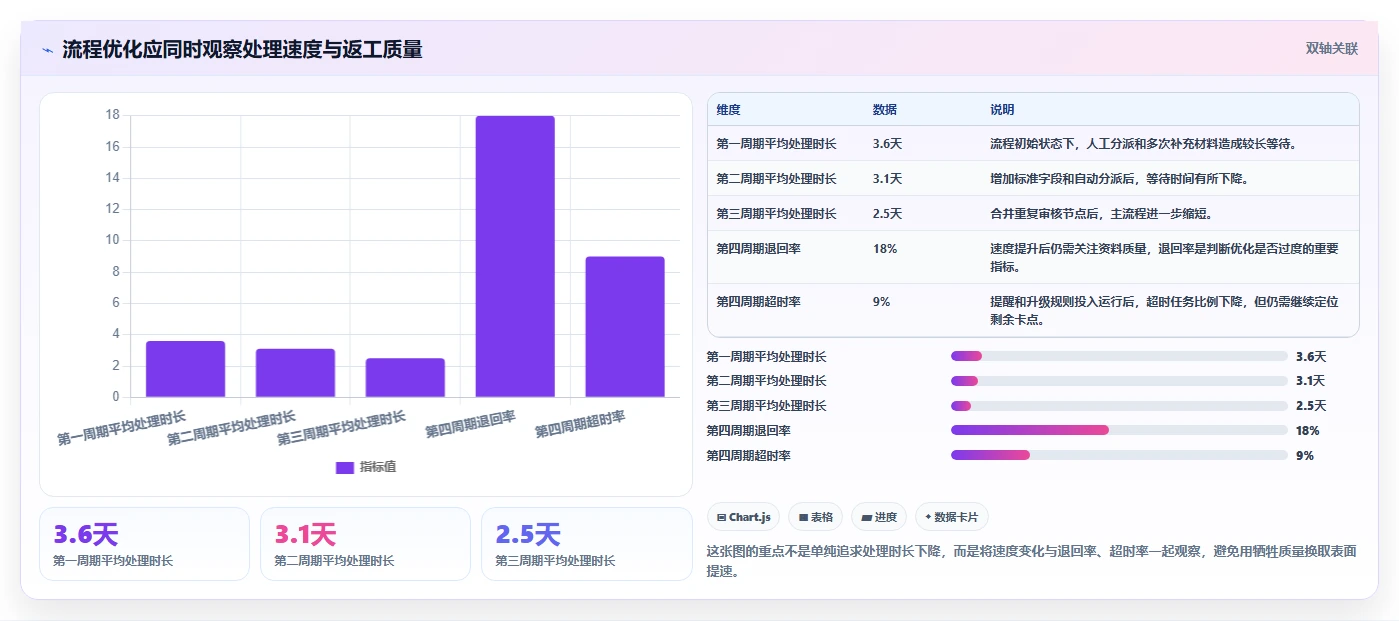Click the y-axis label 10 on the chart
1399x621 pixels.
(113, 240)
